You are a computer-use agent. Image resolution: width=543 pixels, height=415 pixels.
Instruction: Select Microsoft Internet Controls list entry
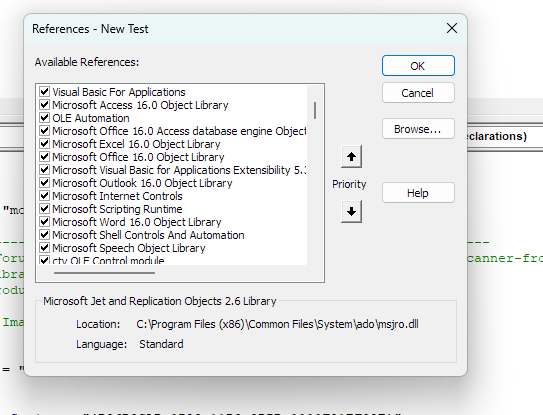tap(117, 196)
